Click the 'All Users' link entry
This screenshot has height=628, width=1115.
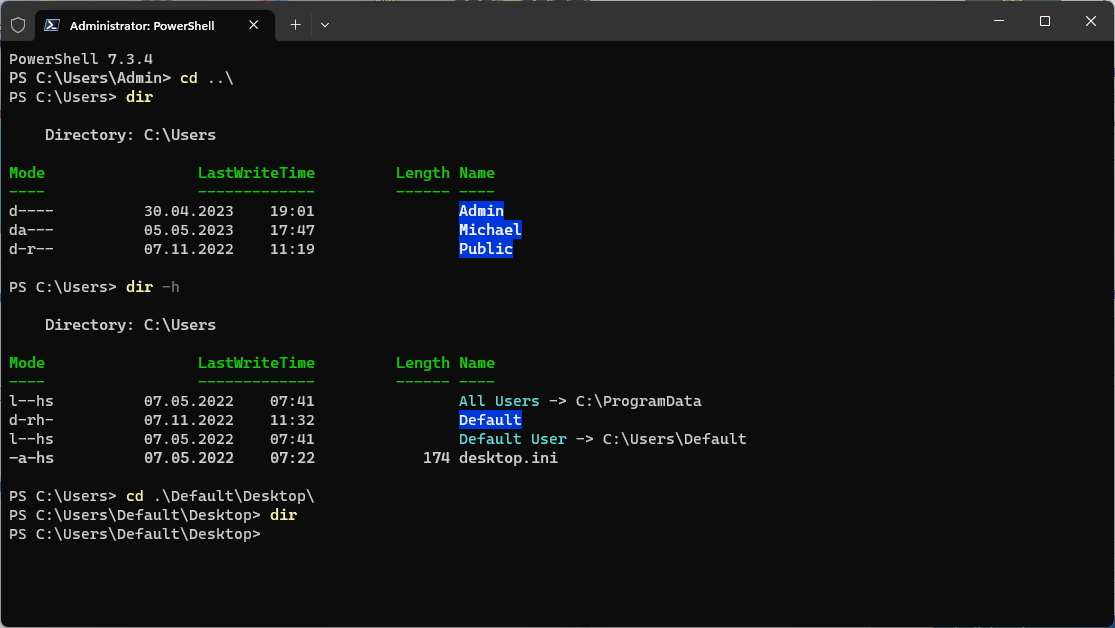tap(499, 401)
